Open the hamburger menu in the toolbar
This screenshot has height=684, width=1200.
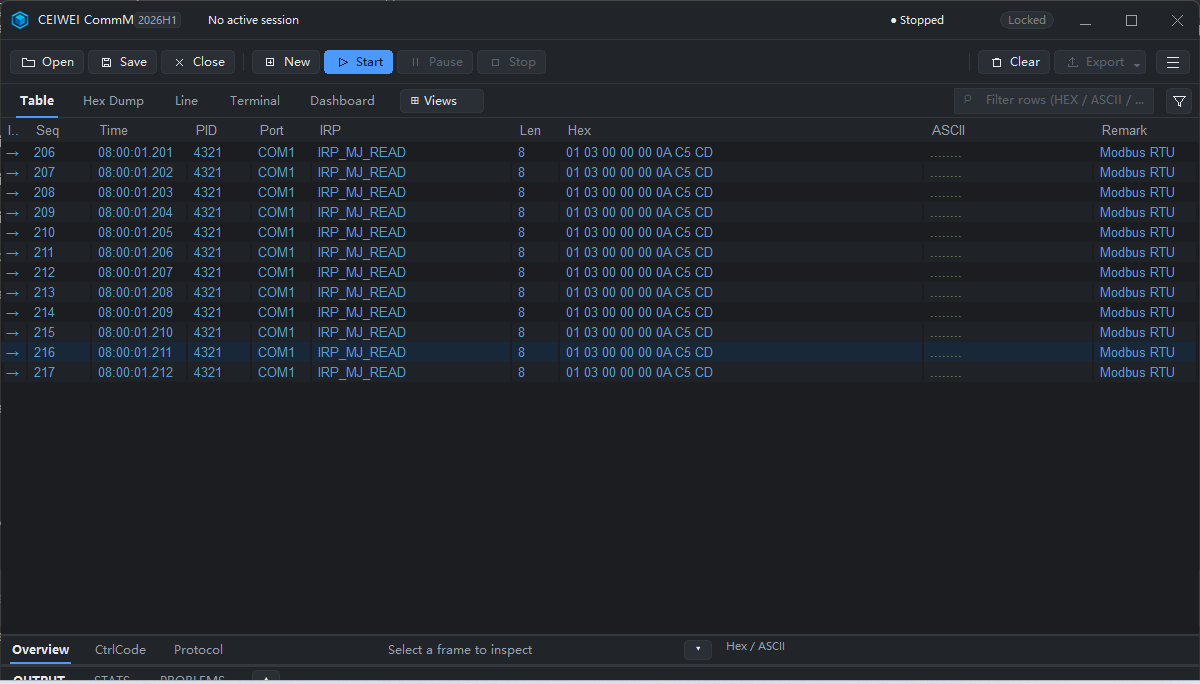[x=1173, y=62]
